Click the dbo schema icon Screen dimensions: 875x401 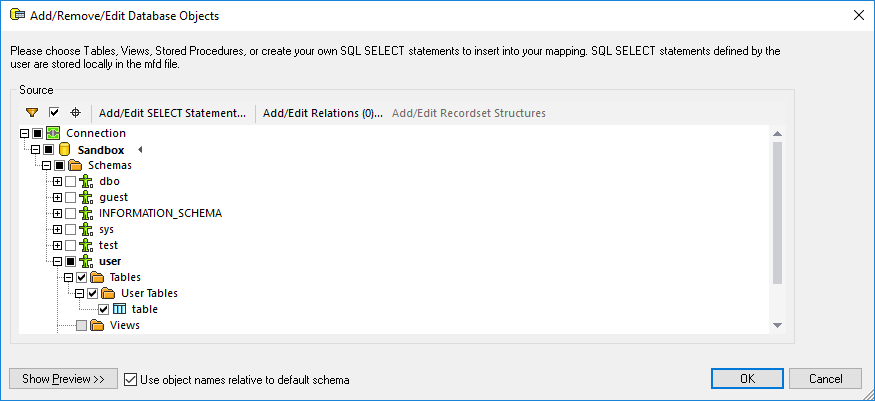click(x=86, y=182)
